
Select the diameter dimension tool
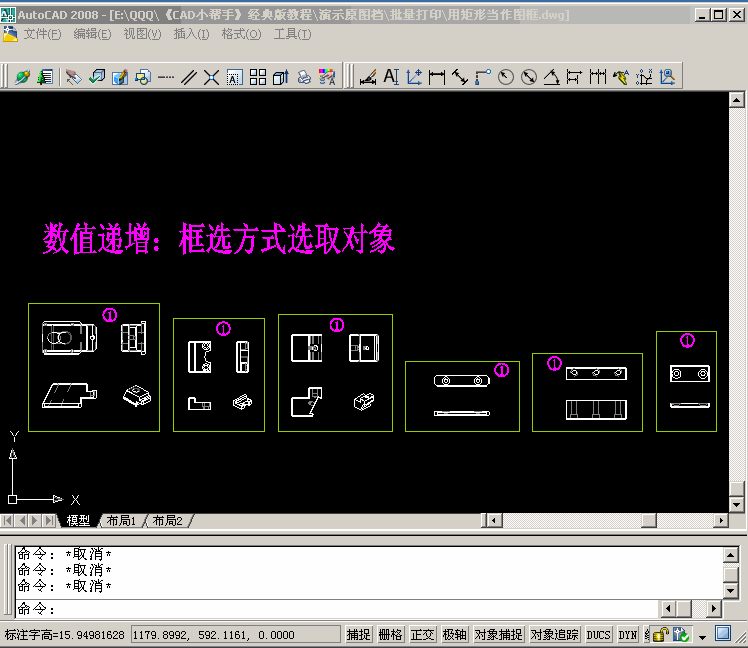coord(529,77)
